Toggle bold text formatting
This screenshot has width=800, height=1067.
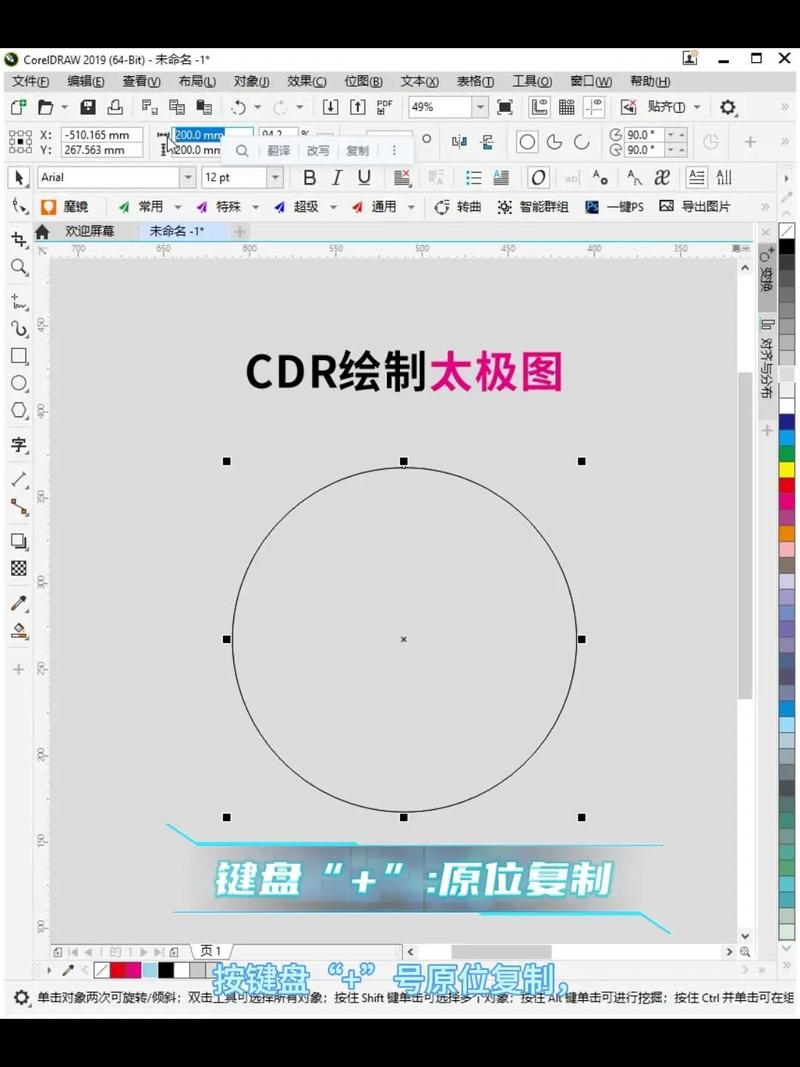coord(309,177)
